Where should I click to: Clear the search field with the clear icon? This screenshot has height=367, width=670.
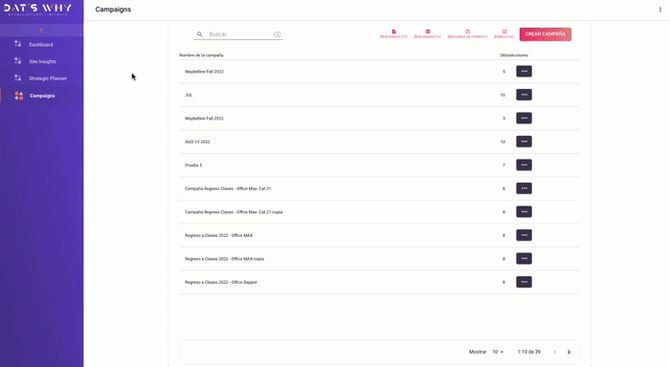(x=277, y=34)
